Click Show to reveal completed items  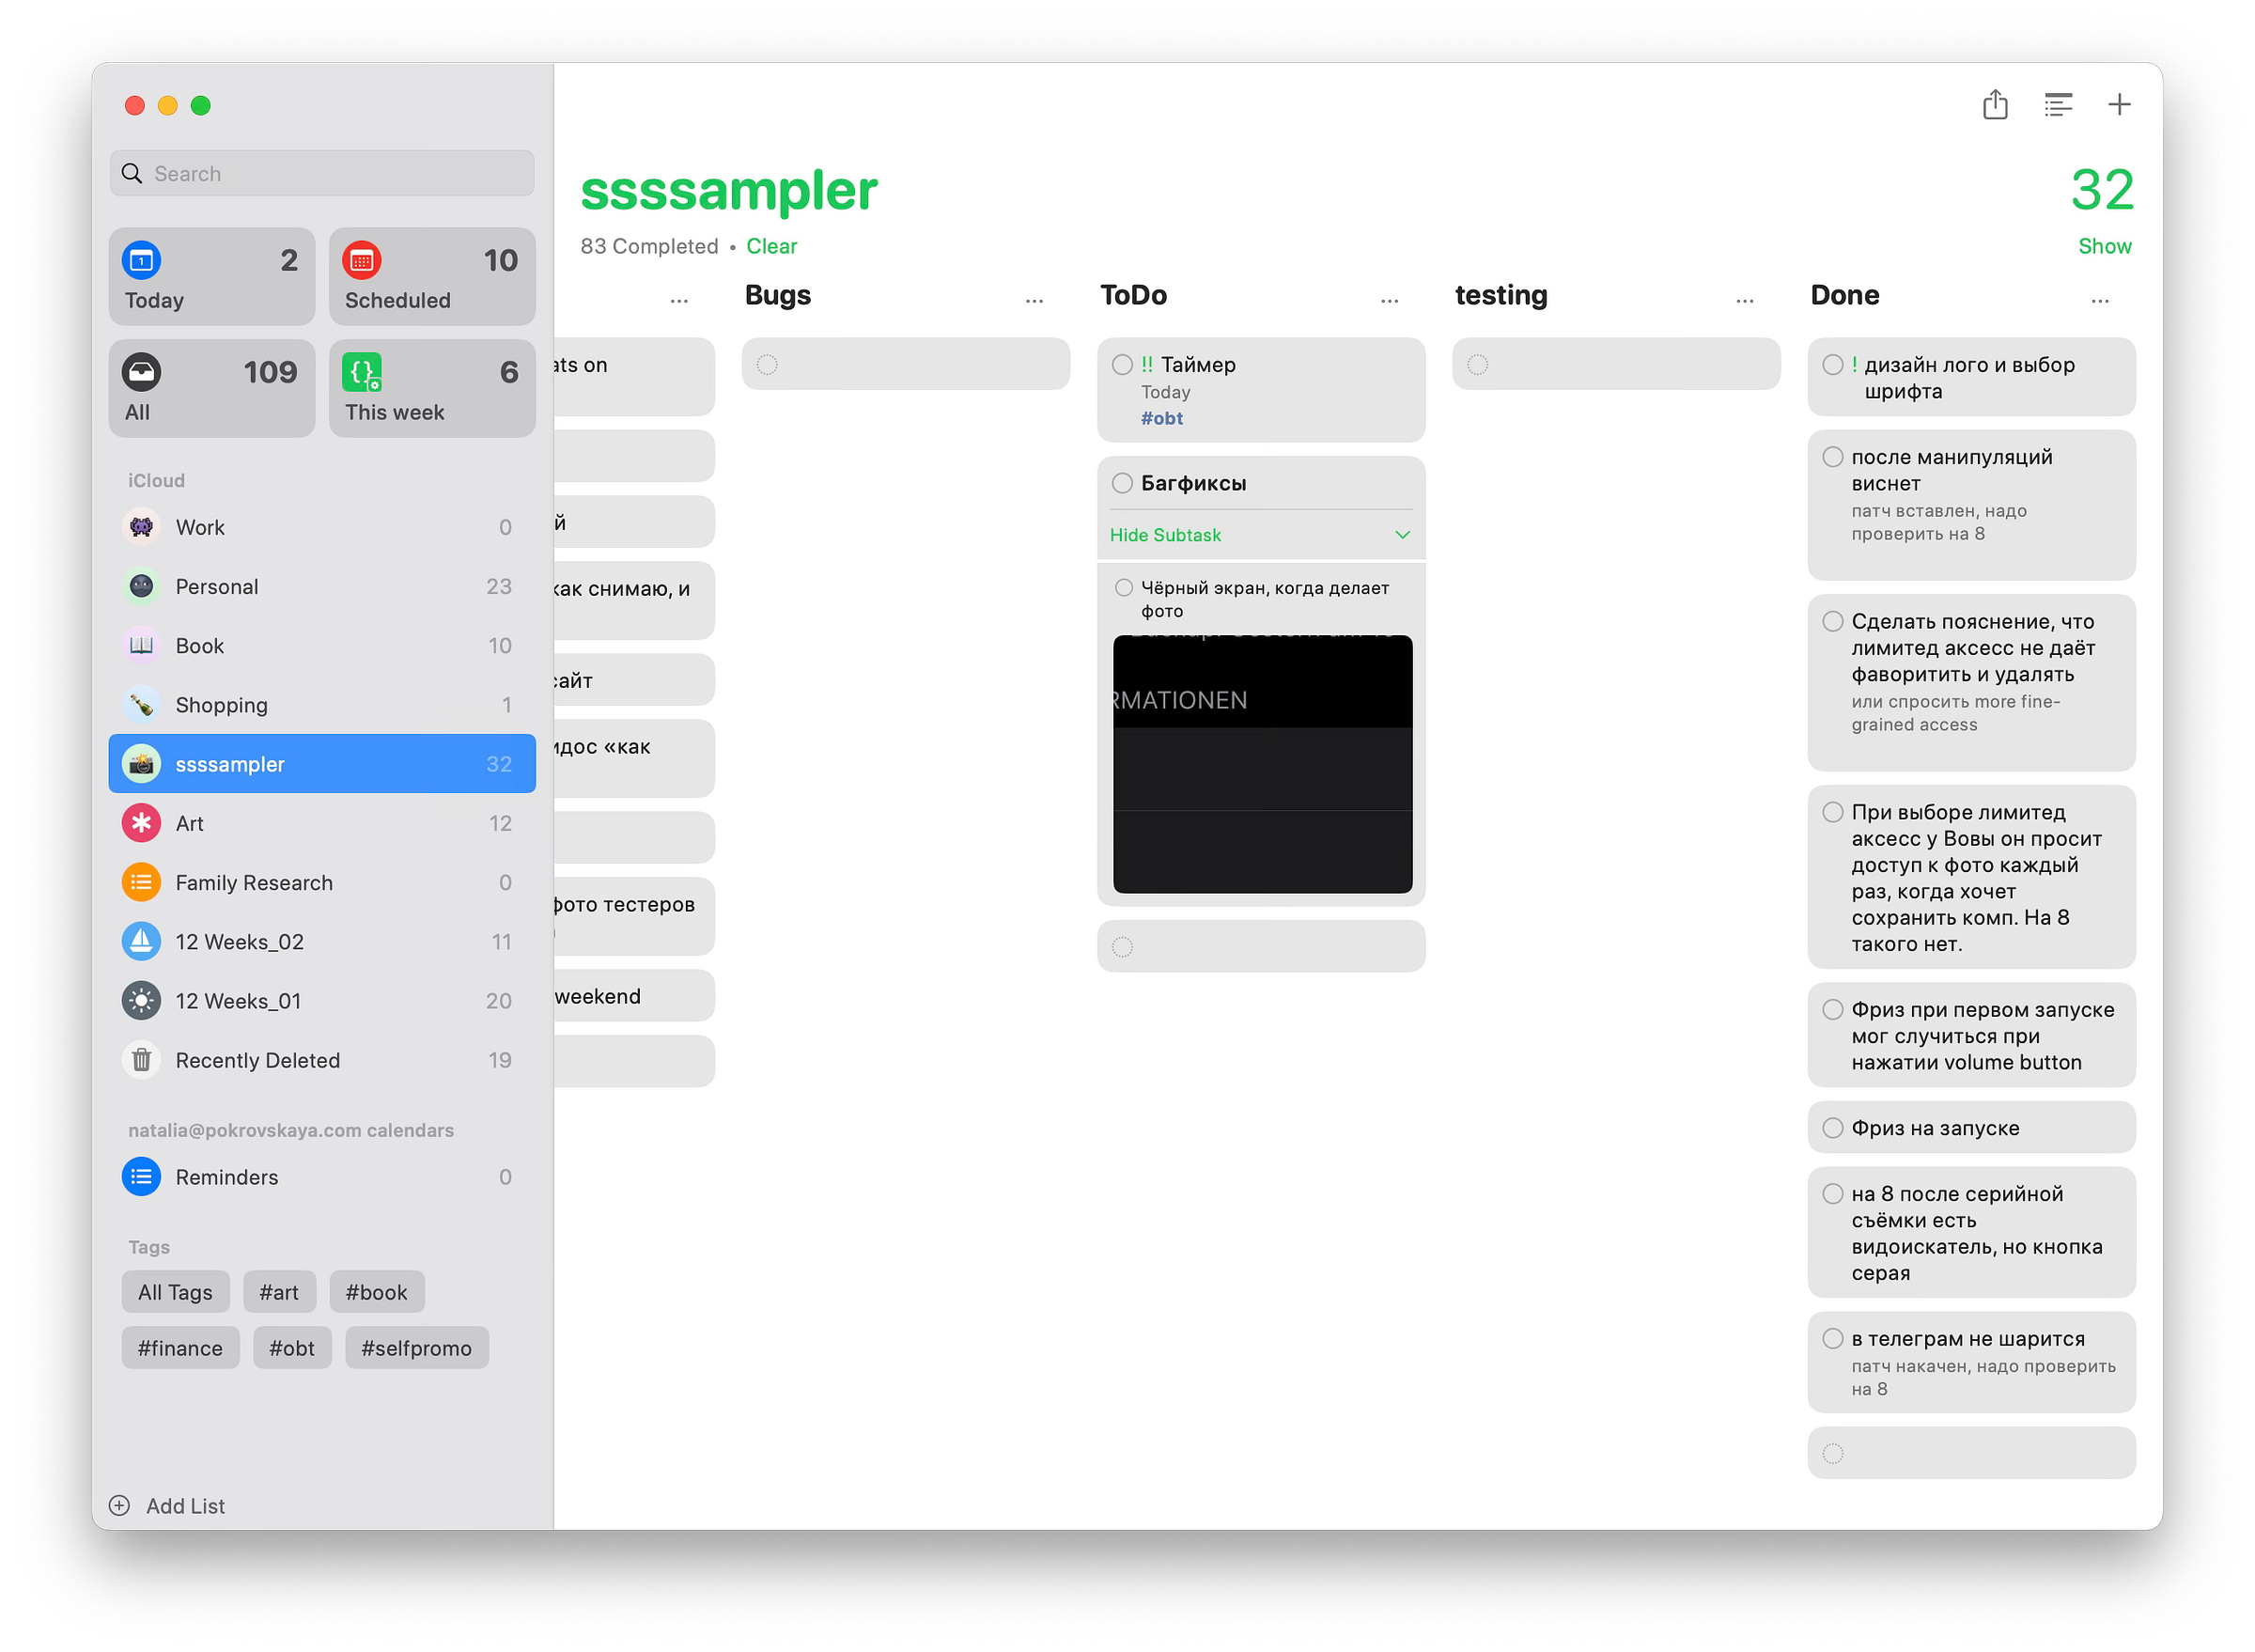click(x=2104, y=246)
